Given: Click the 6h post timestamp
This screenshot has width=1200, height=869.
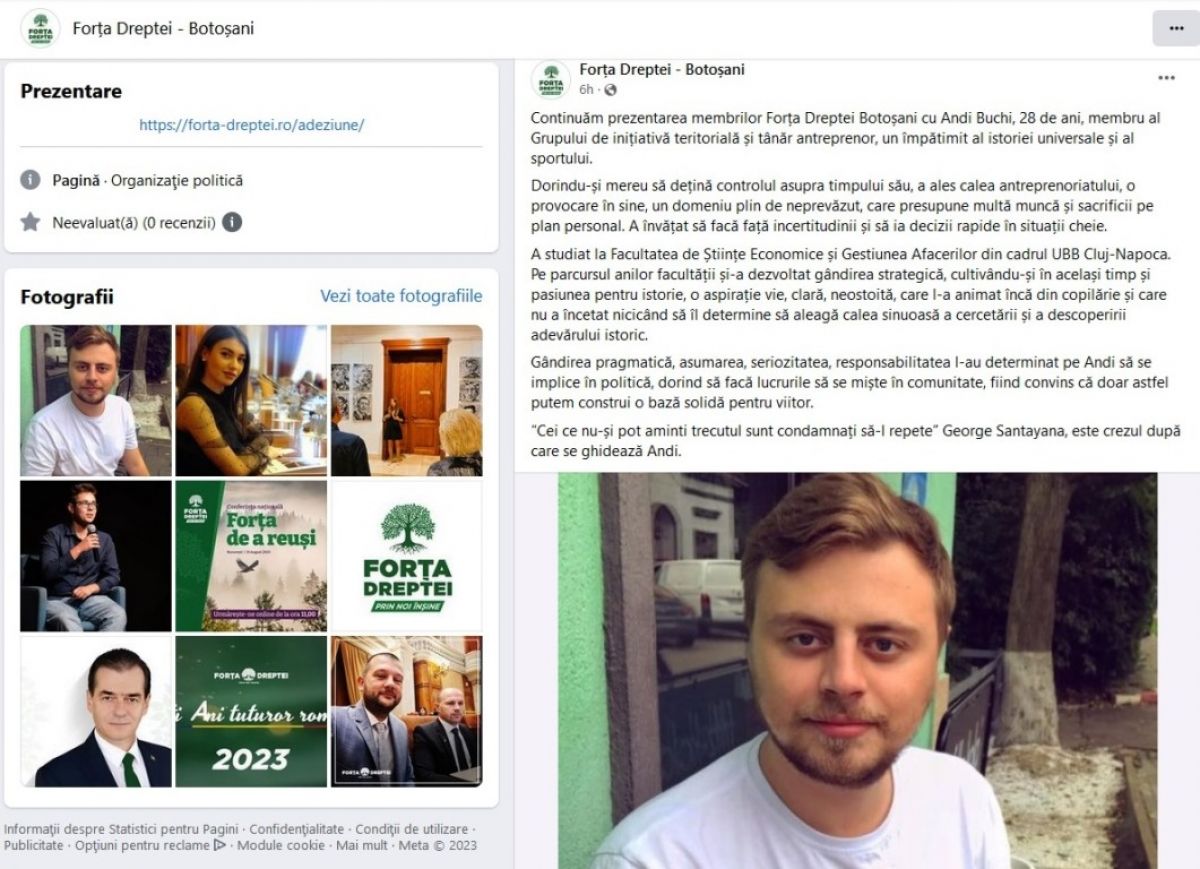Looking at the screenshot, I should 586,90.
